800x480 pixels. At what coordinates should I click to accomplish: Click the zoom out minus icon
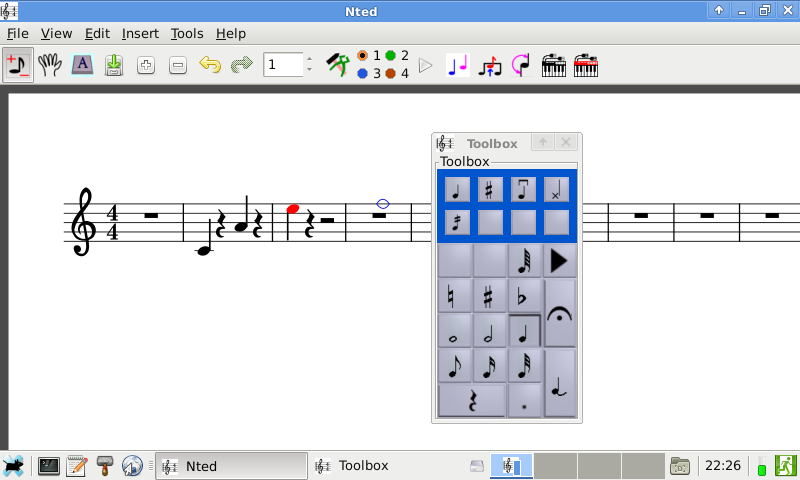[x=178, y=65]
